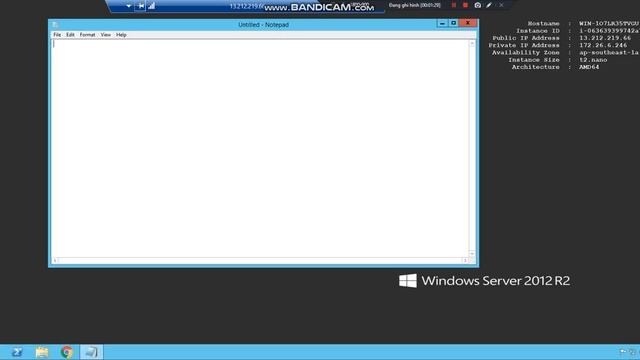Activate the Bandicam drawing pencil tool
The height and width of the screenshot is (360, 640).
pos(489,5)
